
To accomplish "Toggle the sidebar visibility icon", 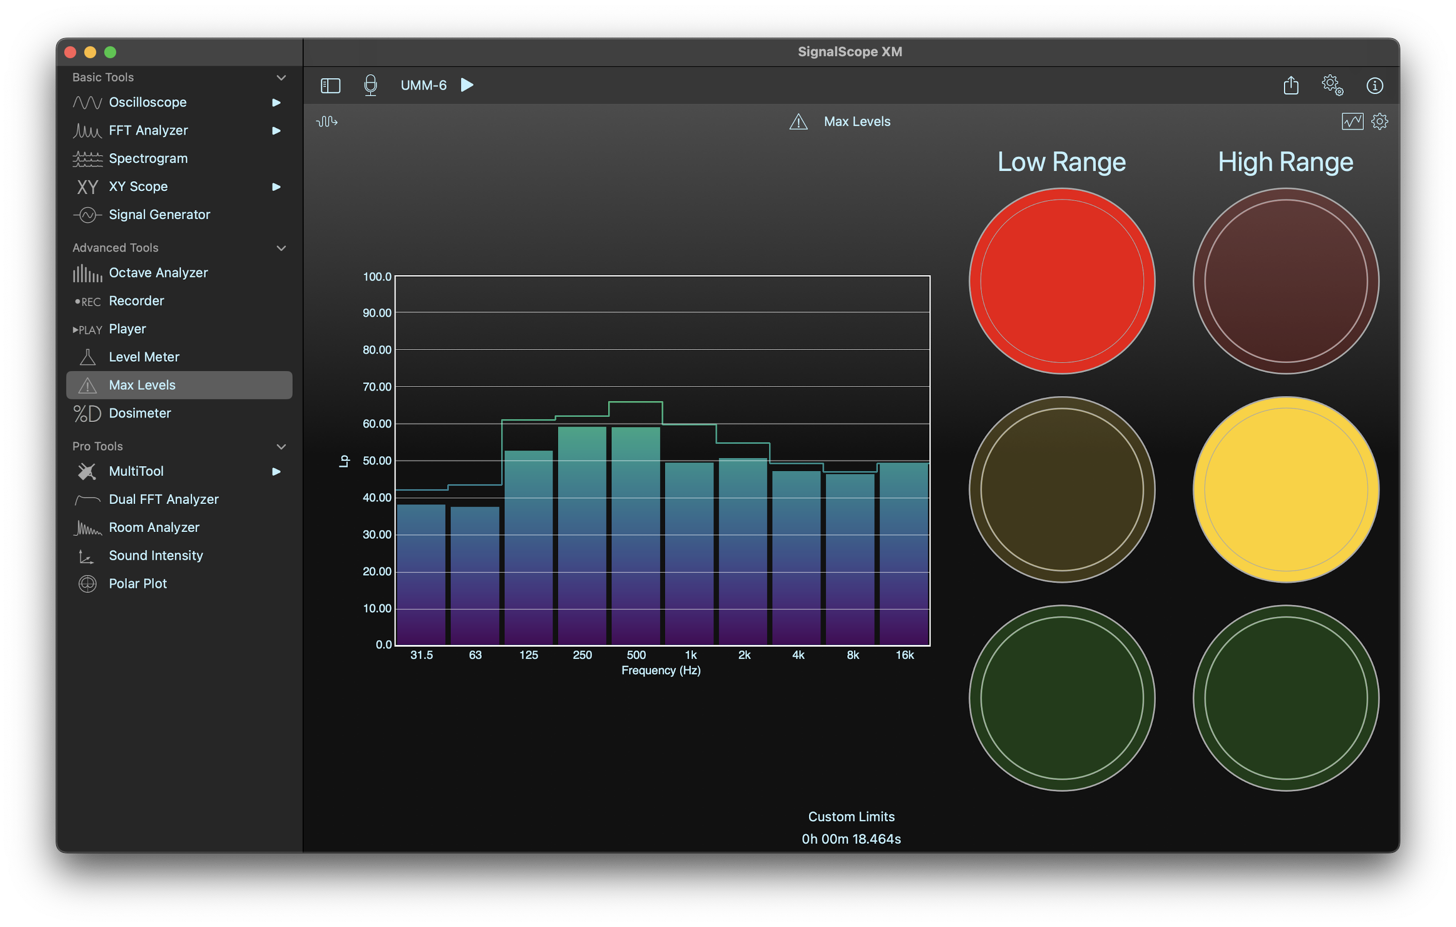I will click(330, 86).
